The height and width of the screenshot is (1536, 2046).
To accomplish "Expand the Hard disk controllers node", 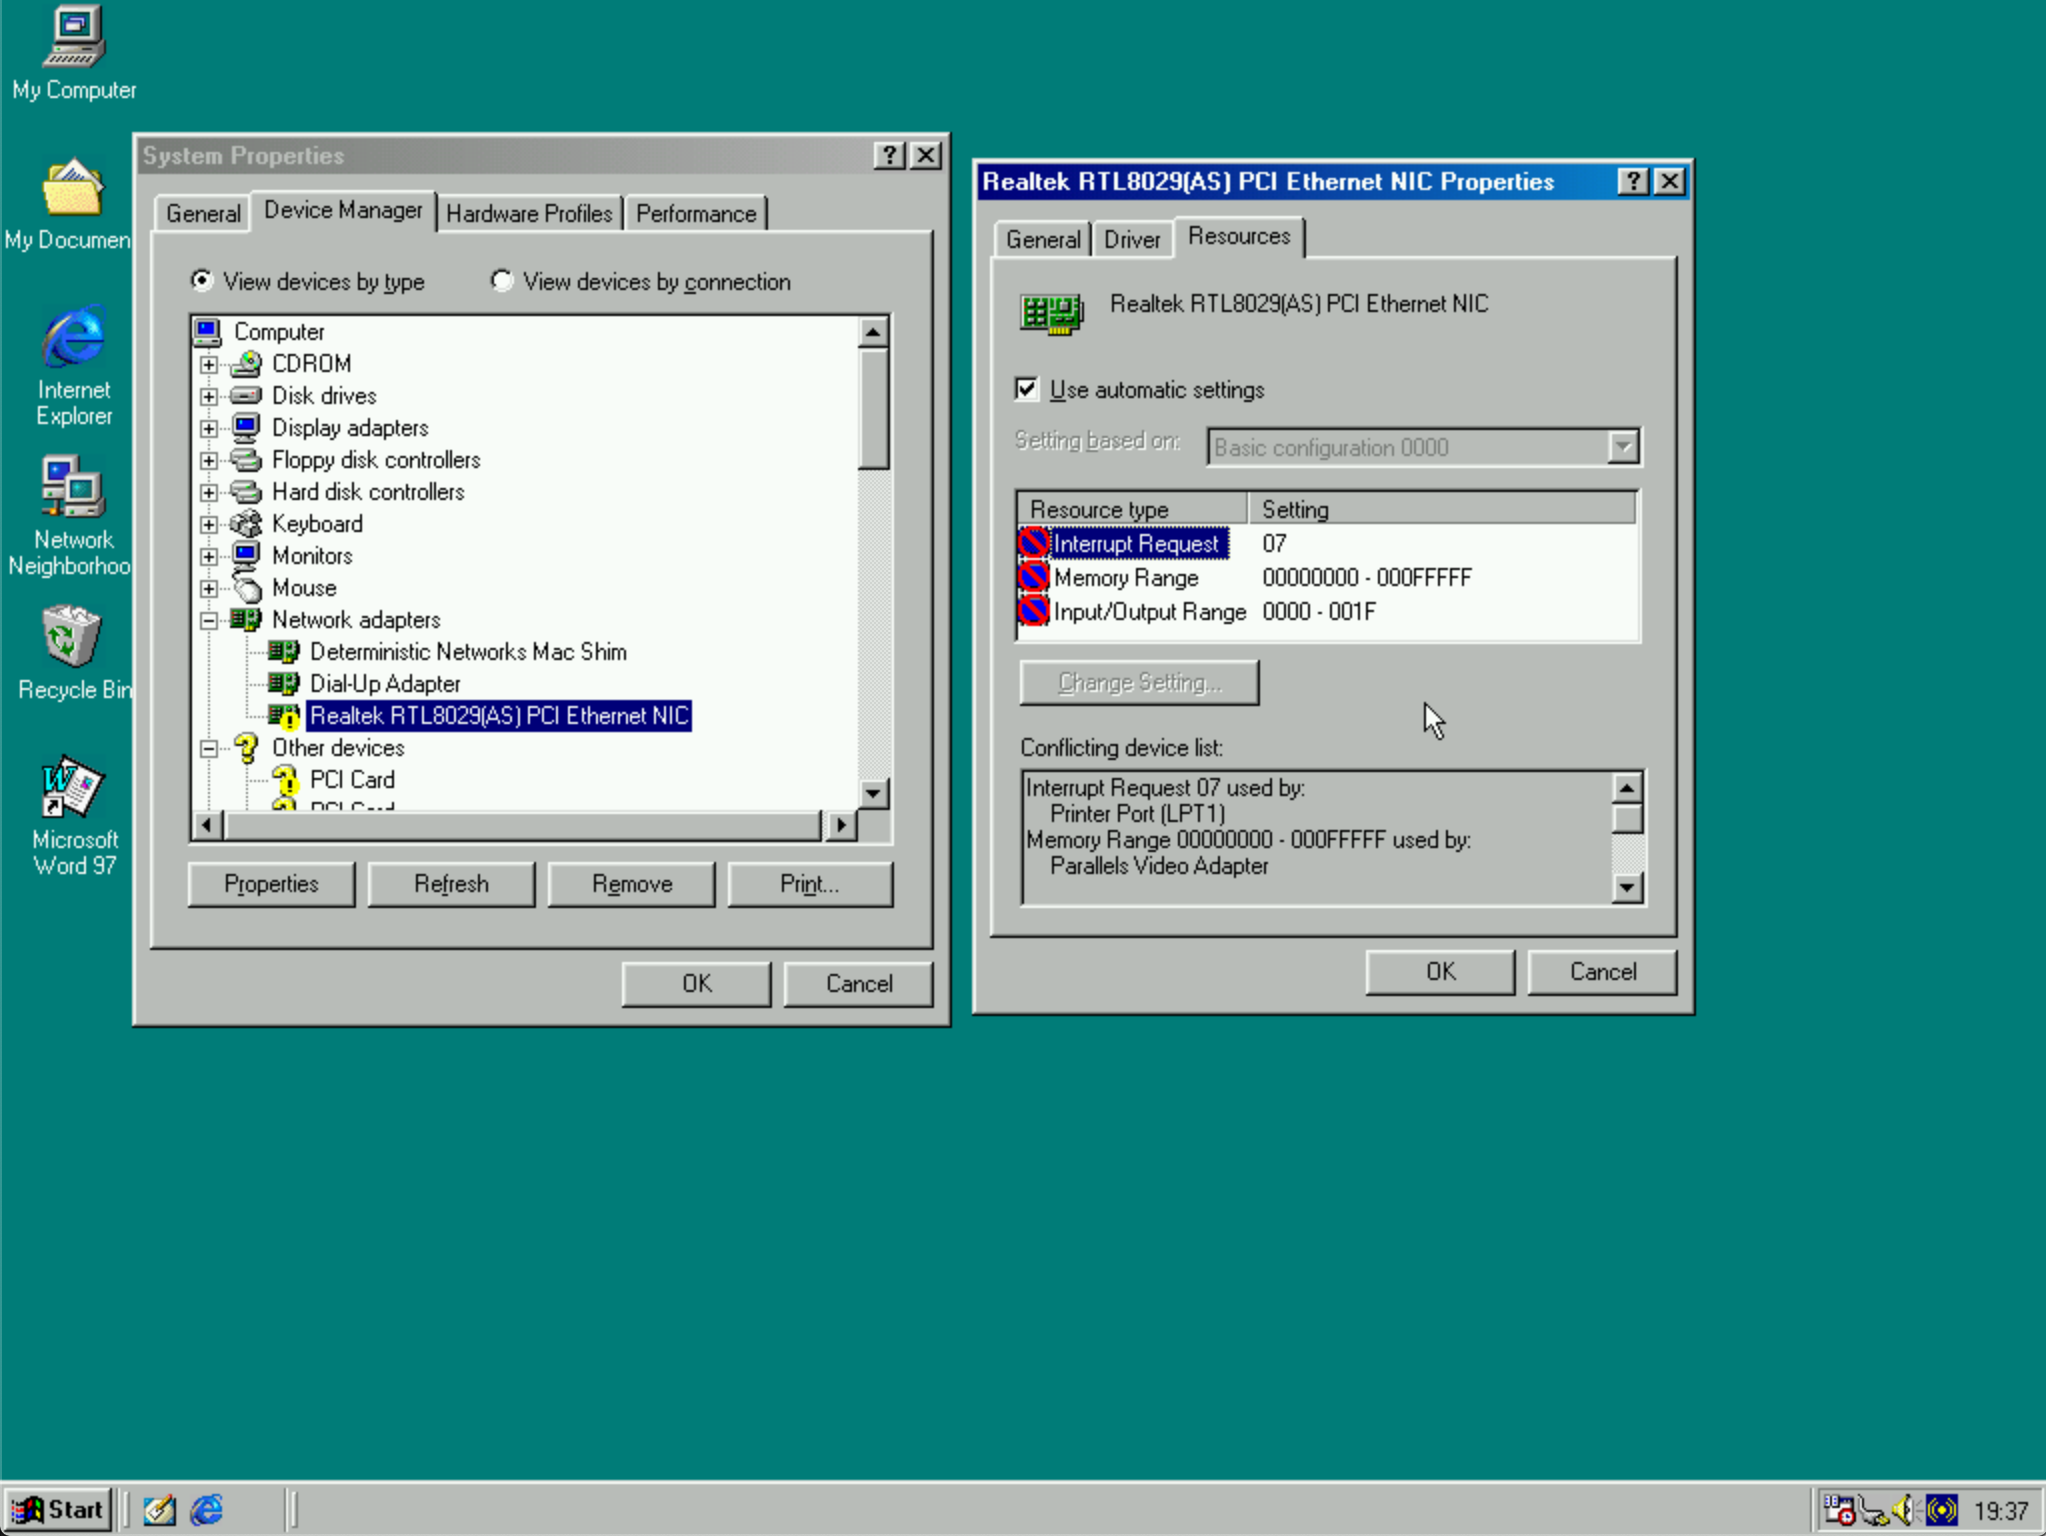I will point(208,492).
